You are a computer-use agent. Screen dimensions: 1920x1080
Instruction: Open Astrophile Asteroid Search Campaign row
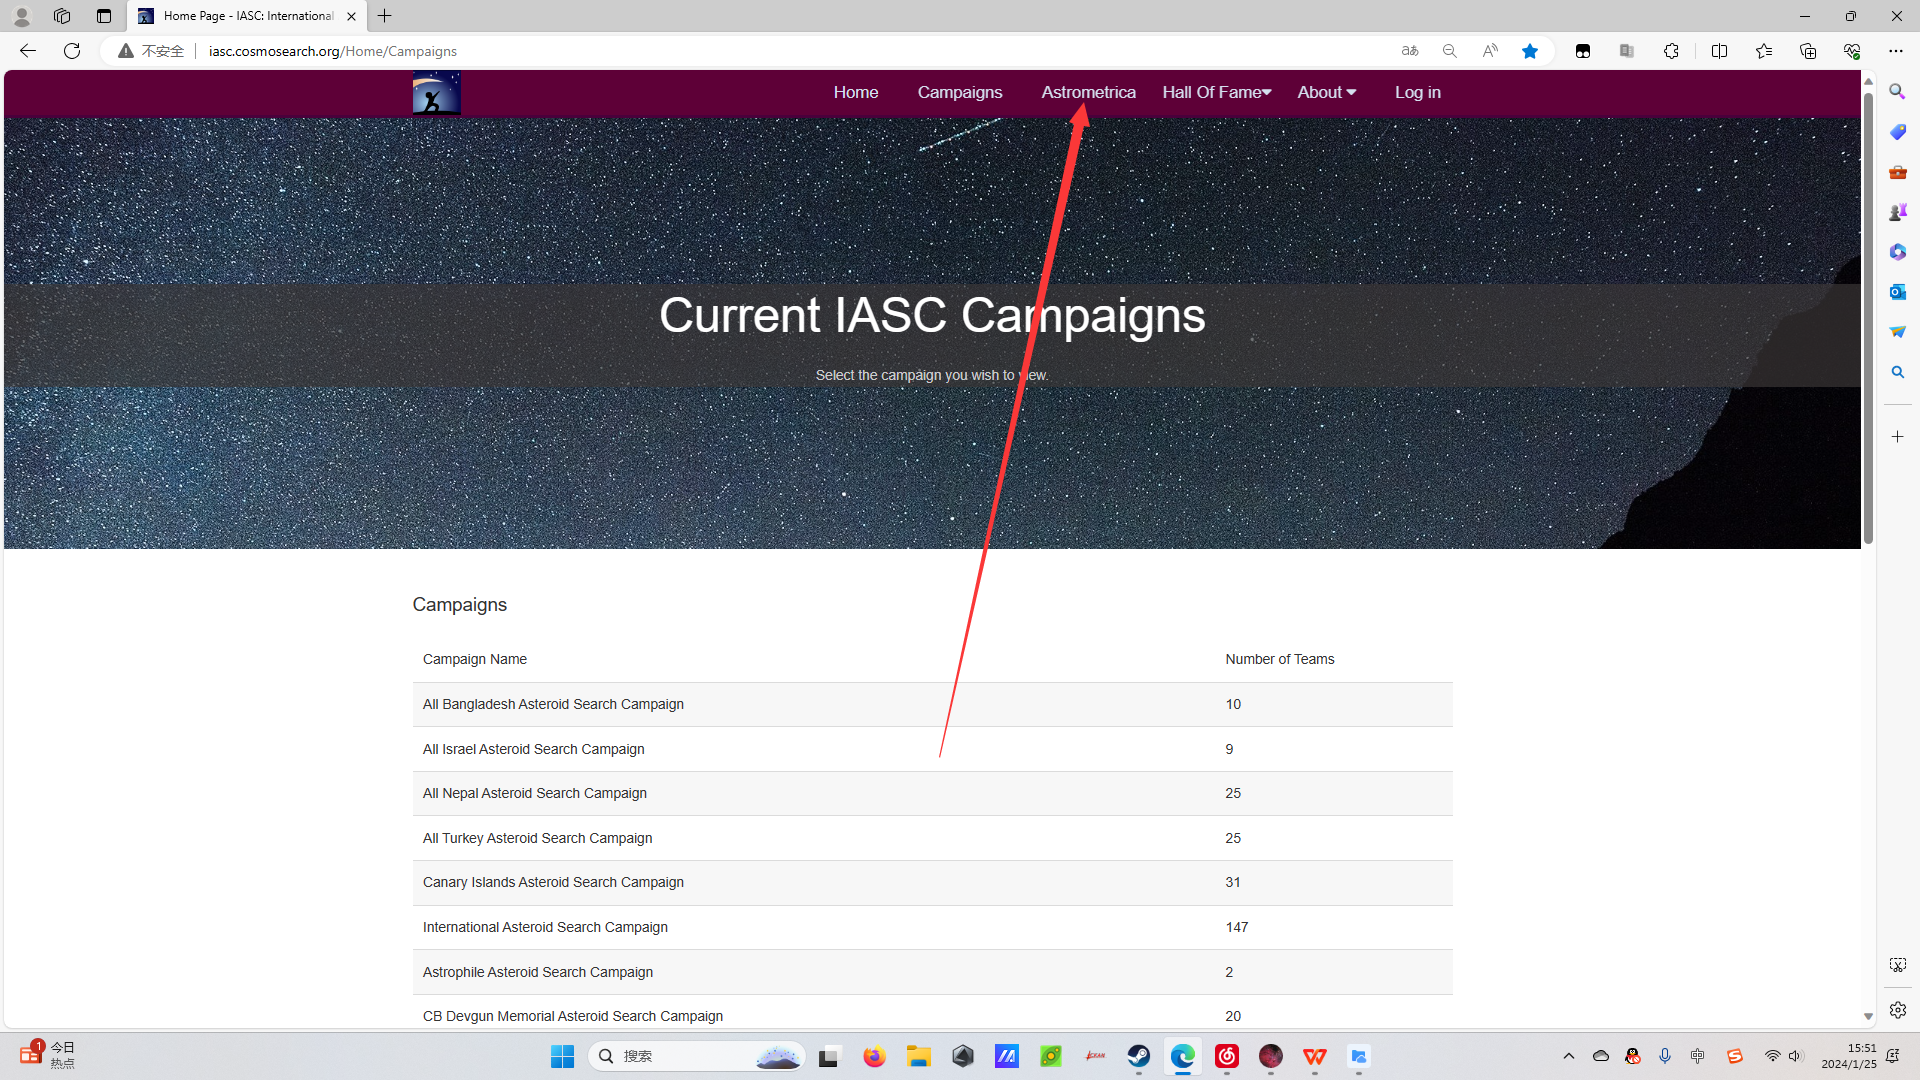[932, 972]
